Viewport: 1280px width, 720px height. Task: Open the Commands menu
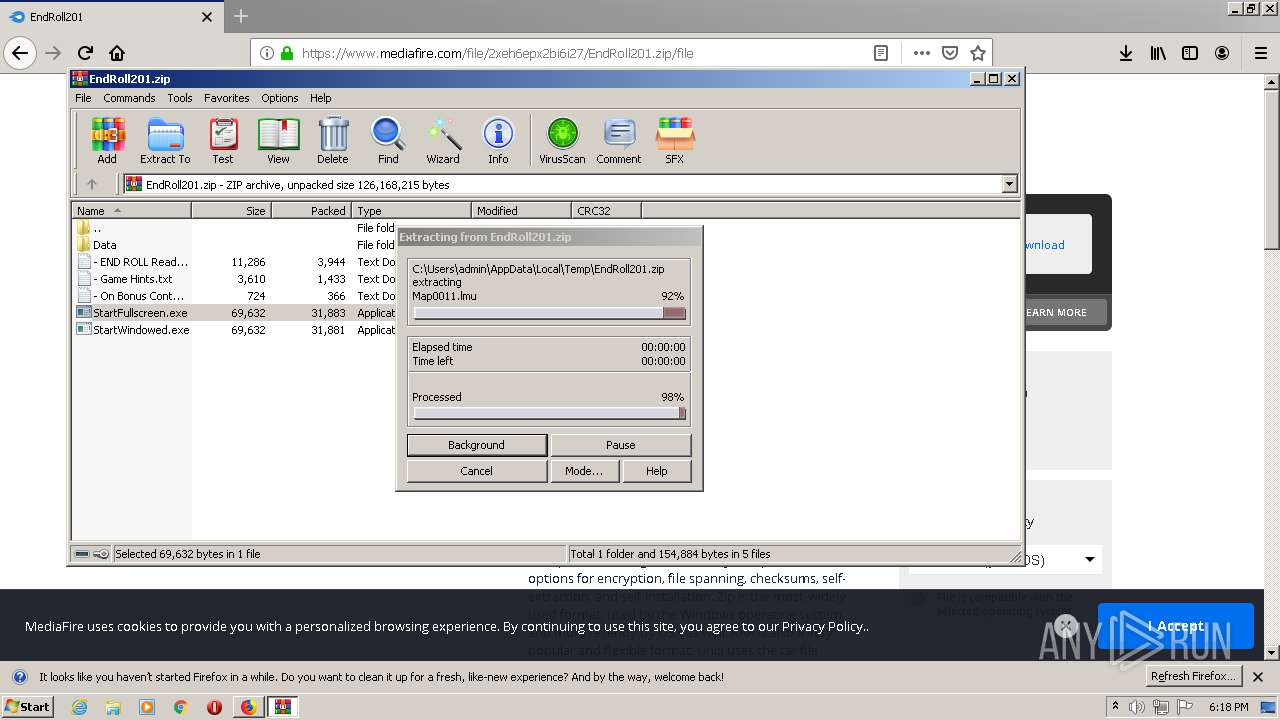[x=129, y=98]
